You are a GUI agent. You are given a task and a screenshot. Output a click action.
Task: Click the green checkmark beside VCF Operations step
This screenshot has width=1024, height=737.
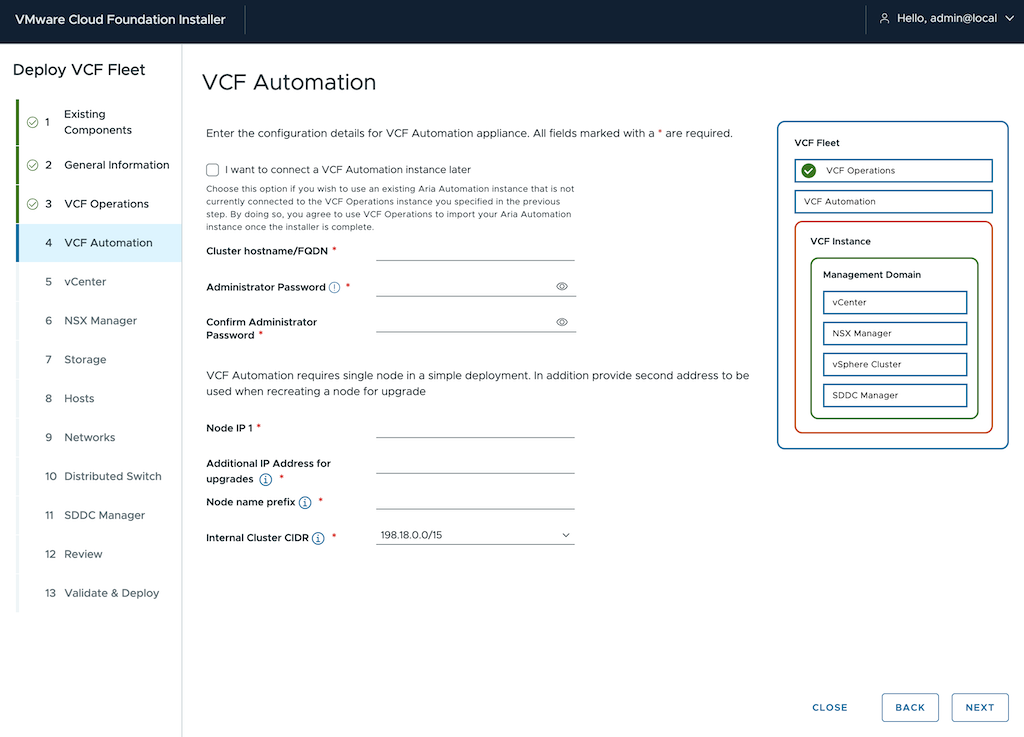pyautogui.click(x=33, y=204)
